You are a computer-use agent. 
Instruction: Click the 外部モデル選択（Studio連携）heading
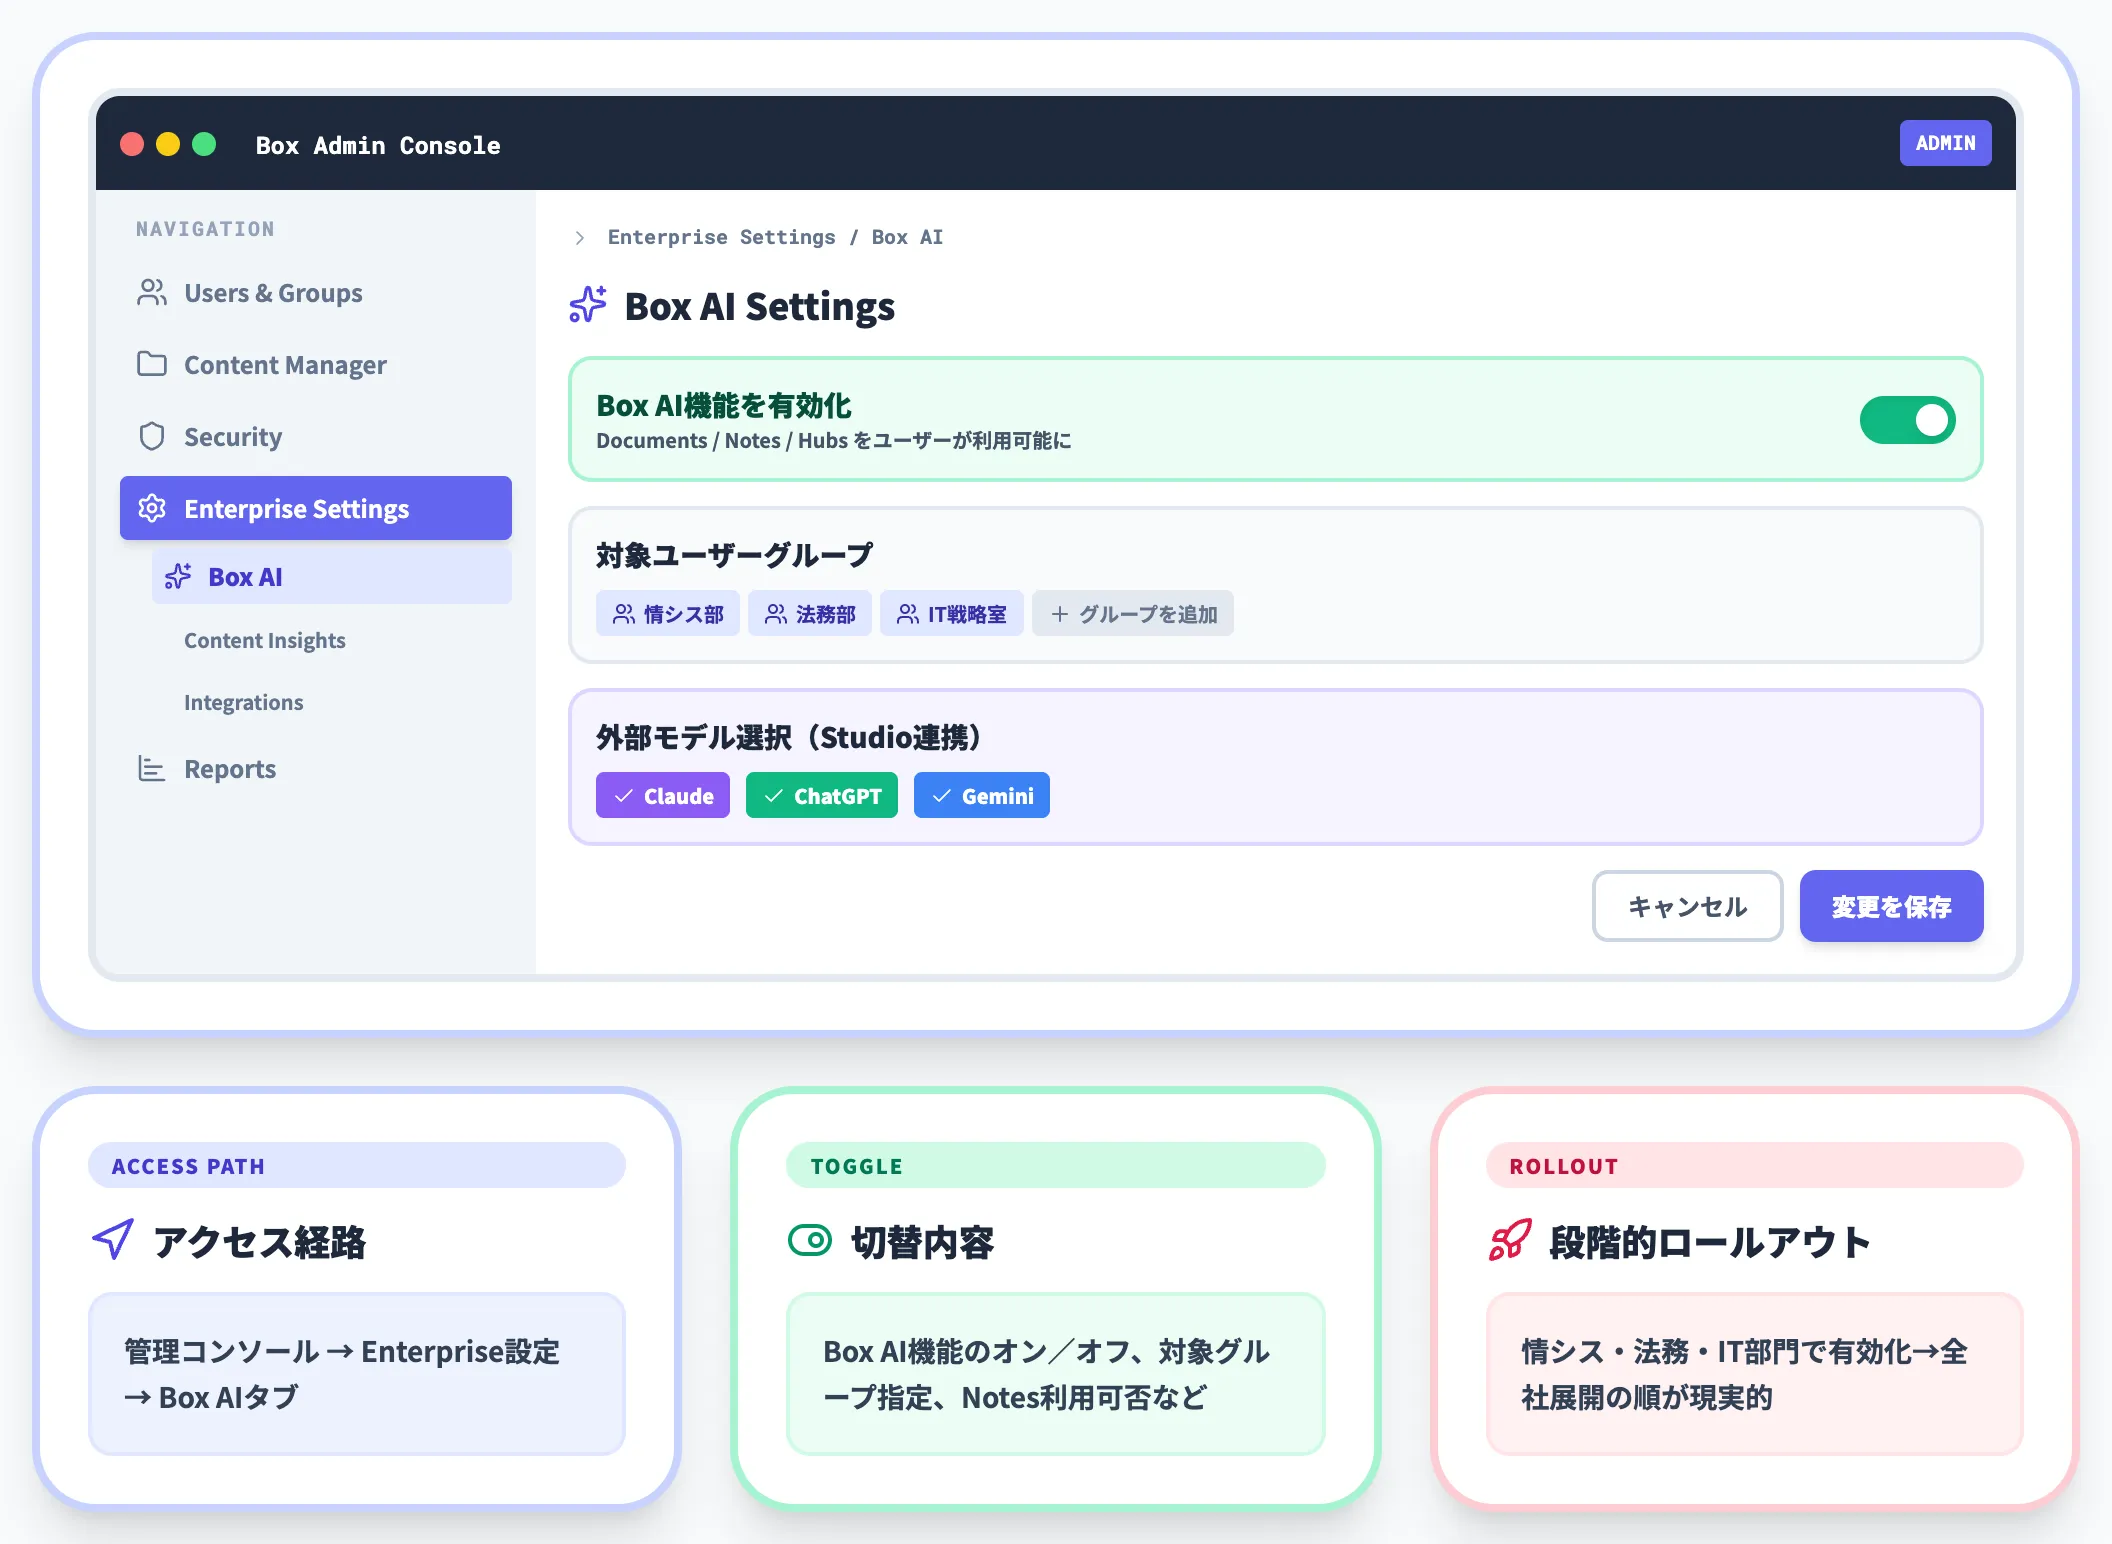coord(788,737)
